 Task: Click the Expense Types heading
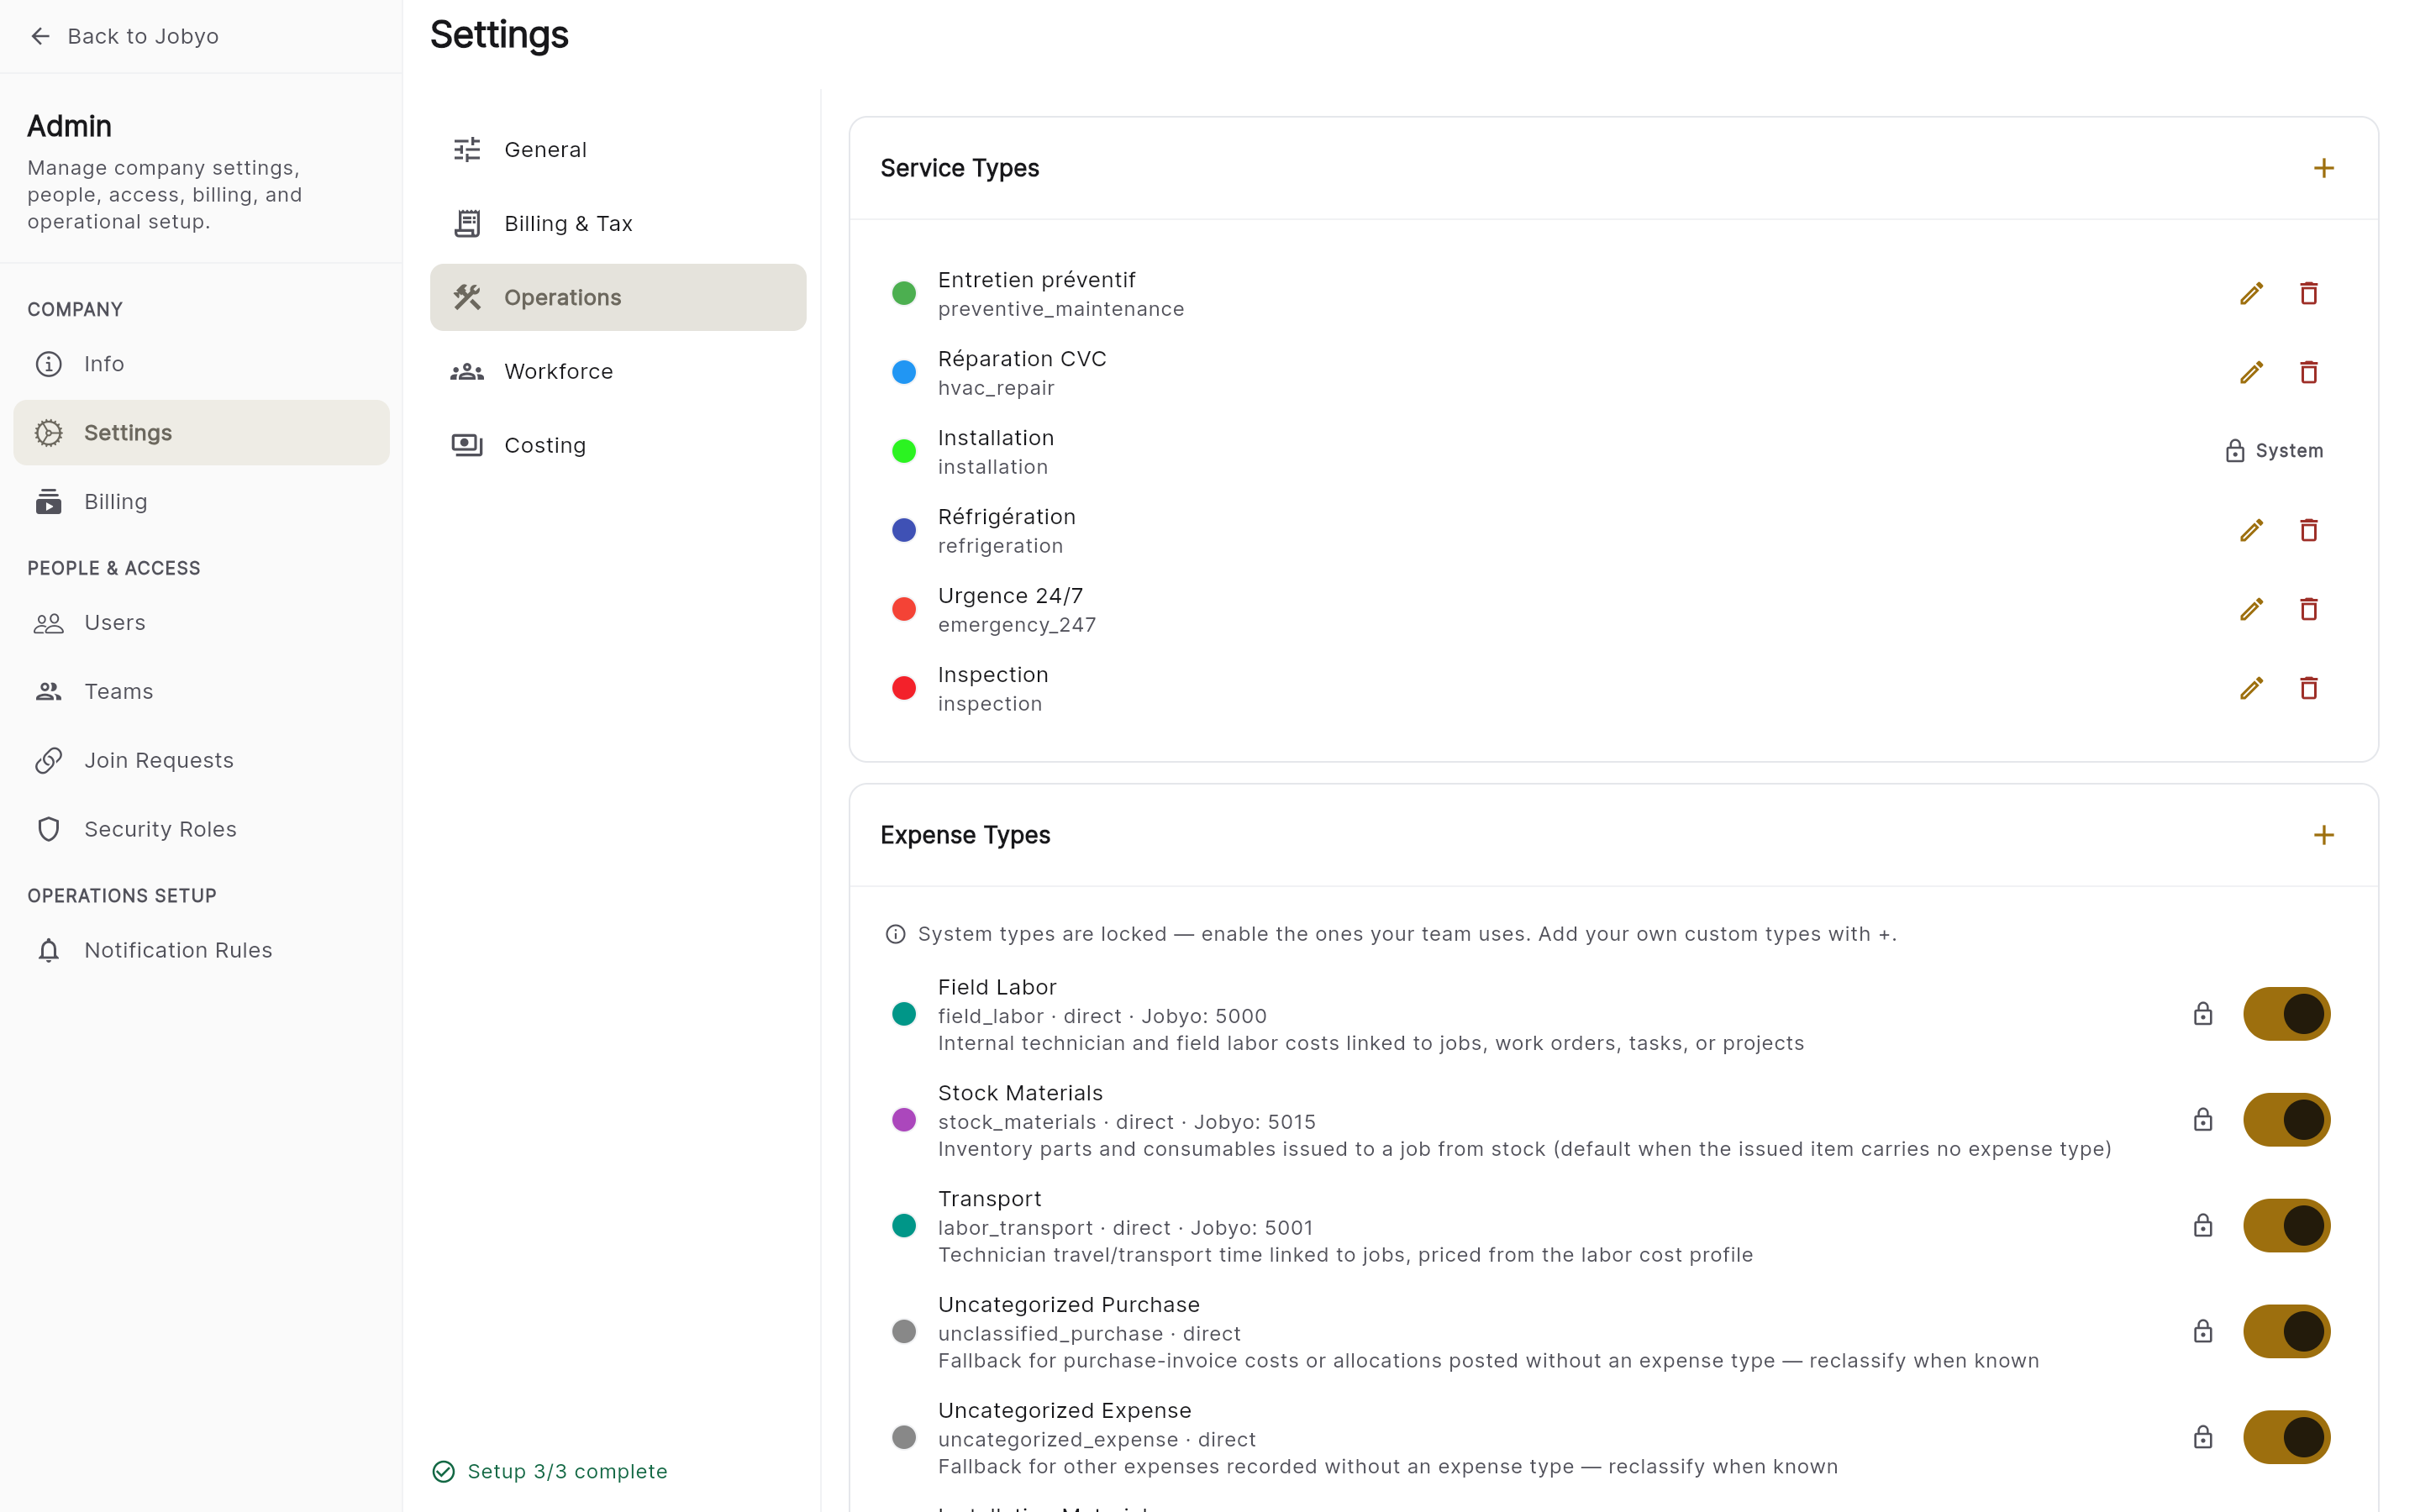pos(965,835)
